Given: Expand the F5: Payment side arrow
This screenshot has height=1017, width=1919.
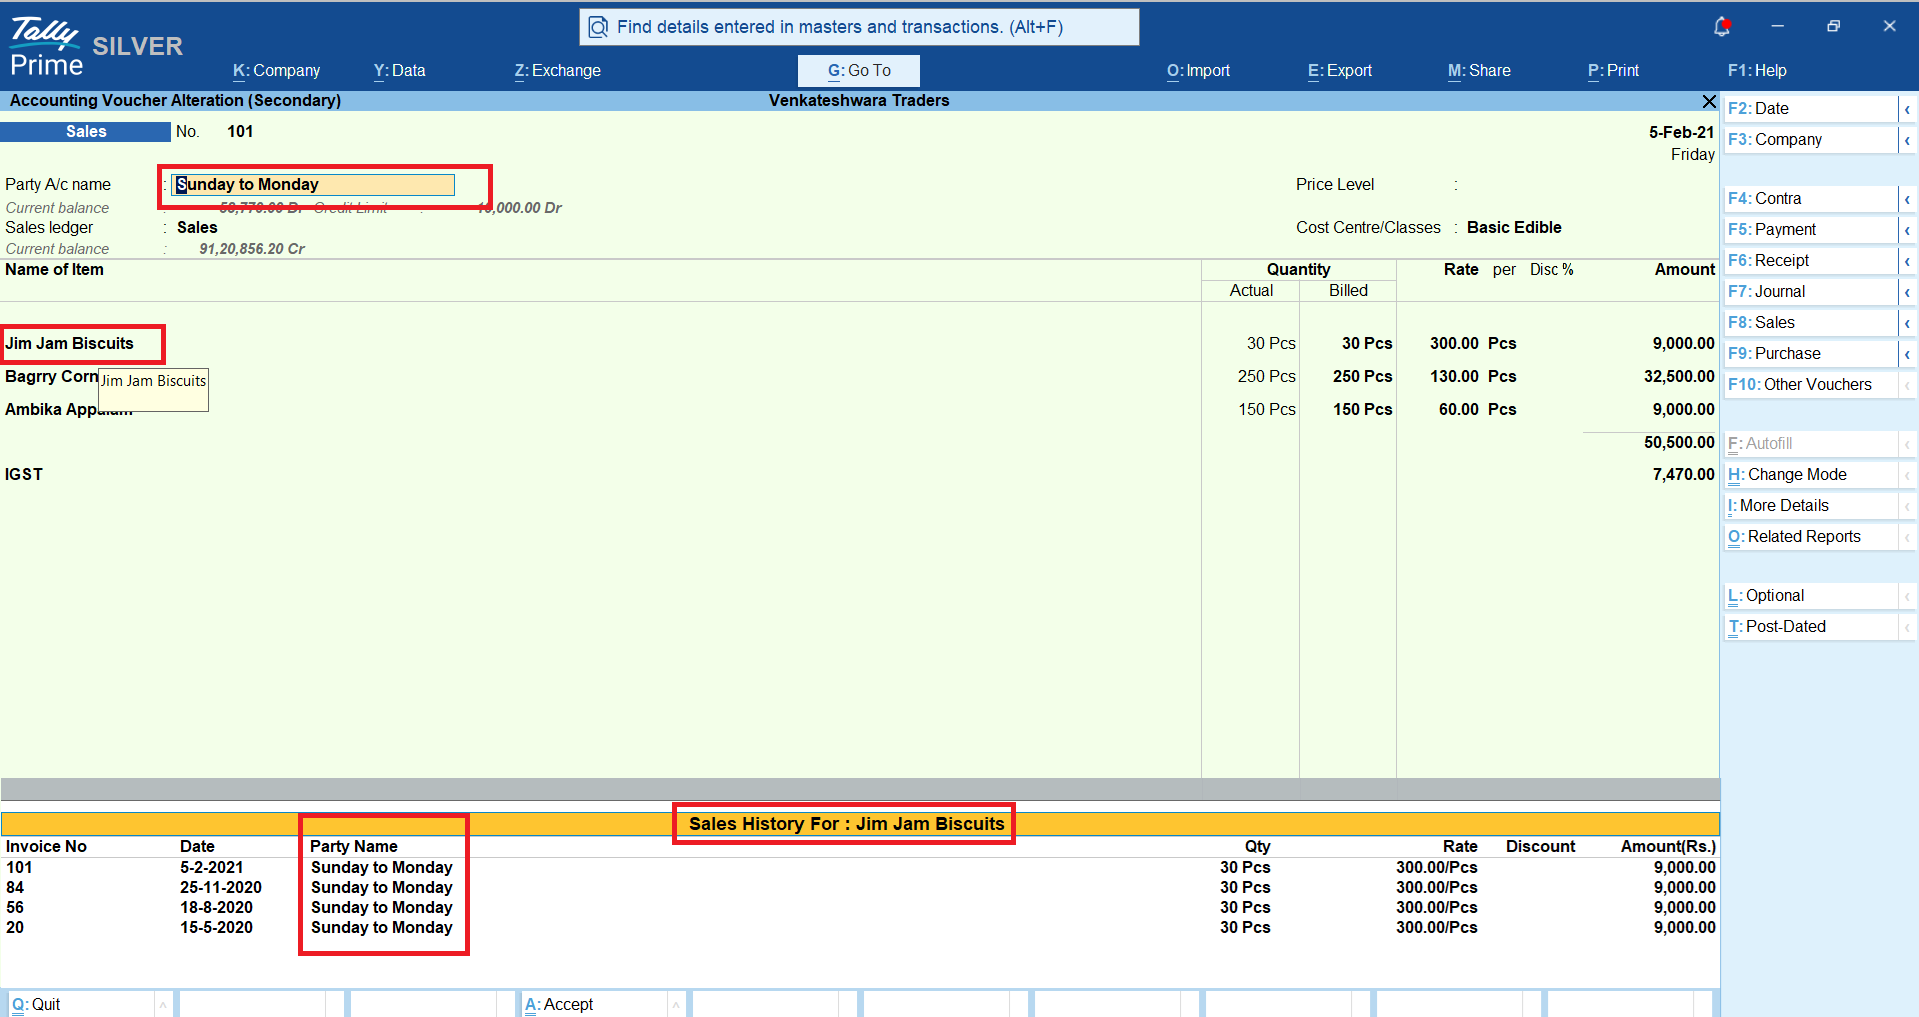Looking at the screenshot, I should point(1907,230).
